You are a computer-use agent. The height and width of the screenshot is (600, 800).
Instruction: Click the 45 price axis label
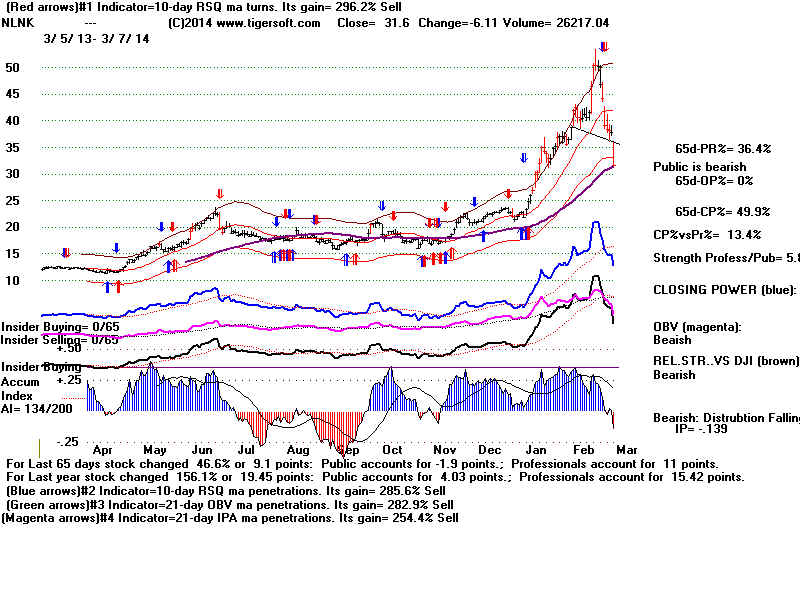pos(12,94)
